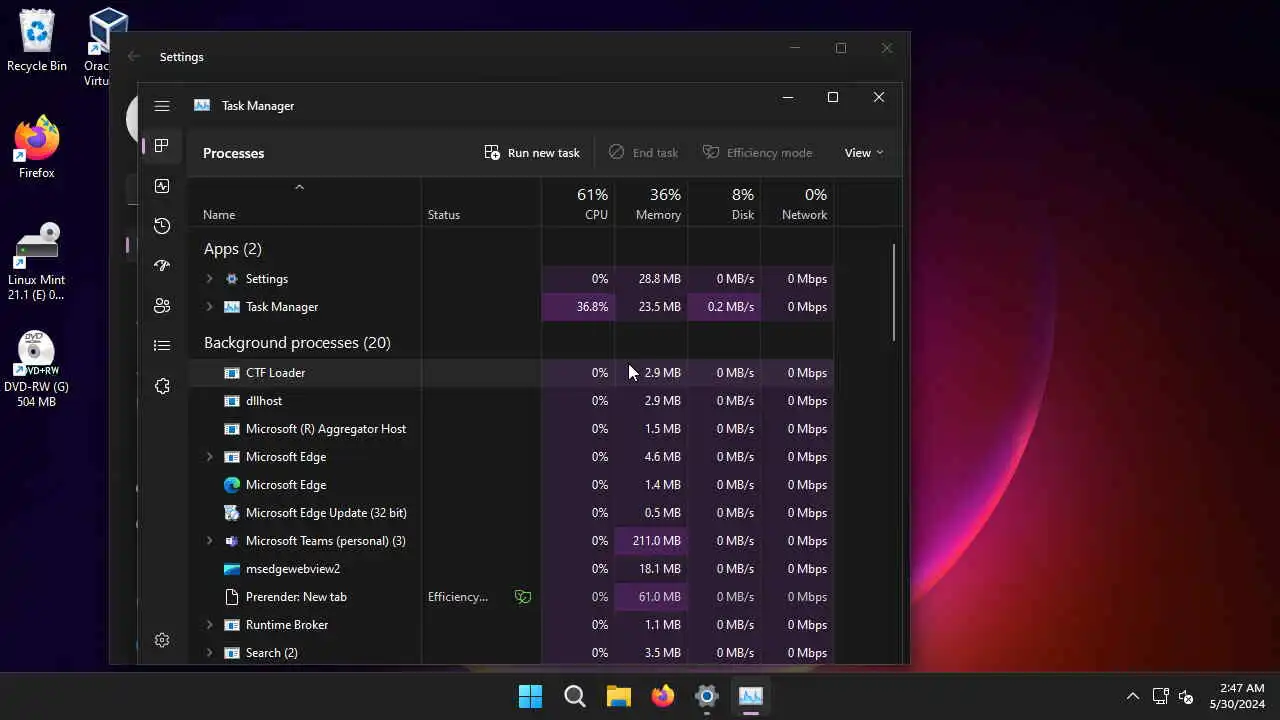This screenshot has height=720, width=1280.
Task: Switch to Settings app via taskbar icon
Action: [x=707, y=696]
